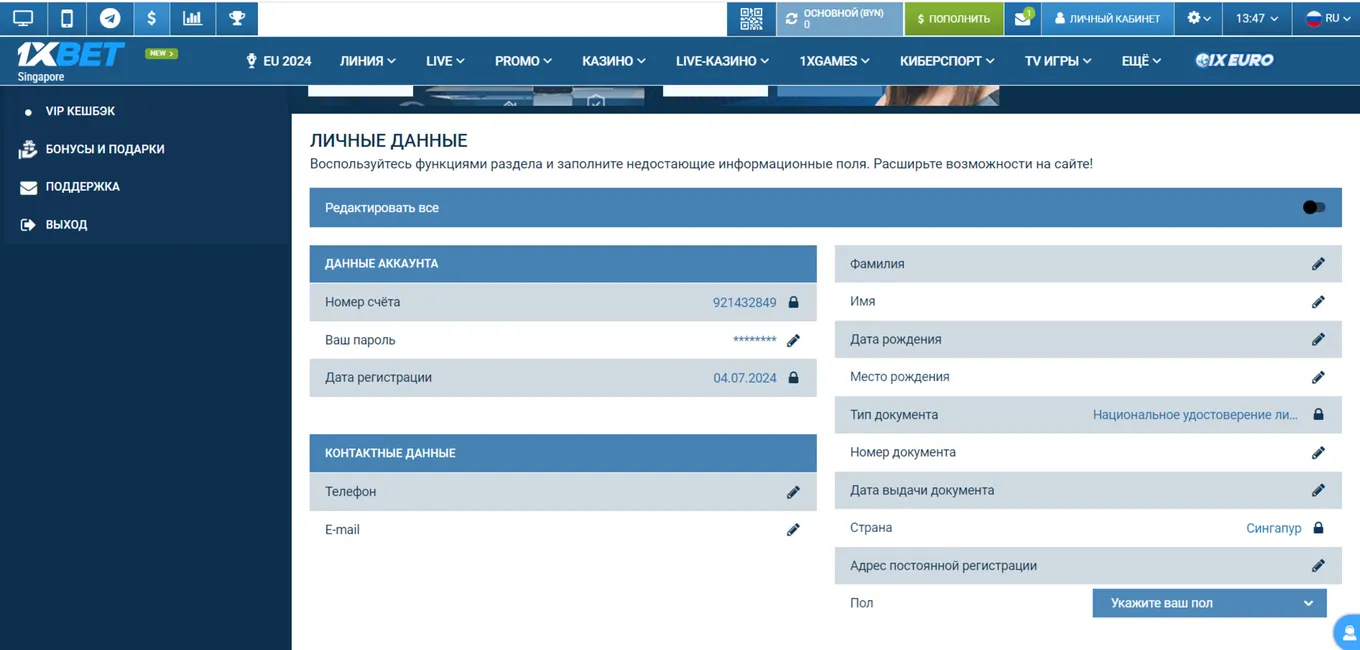Screen dimensions: 1360x650
Task: Click the Сингапур country value
Action: [1273, 528]
